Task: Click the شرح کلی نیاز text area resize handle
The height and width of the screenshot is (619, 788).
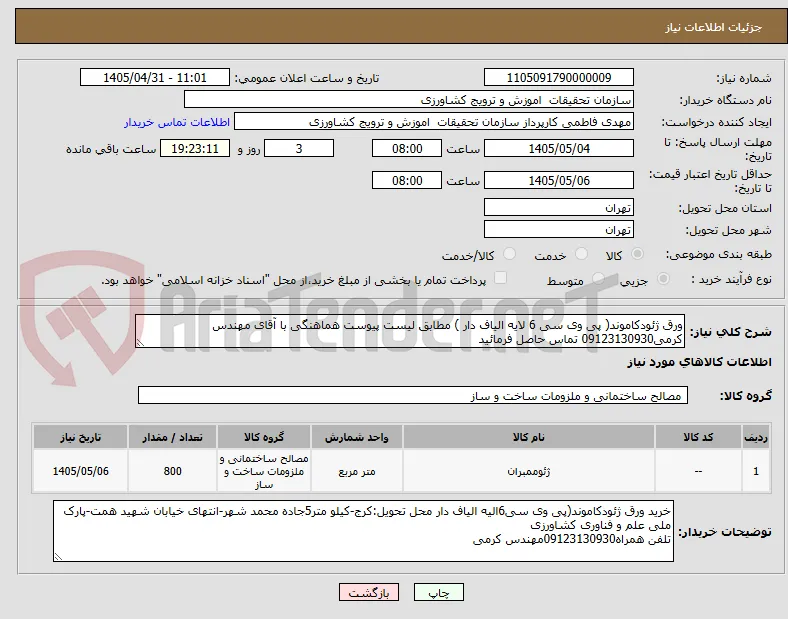Action: (140, 343)
